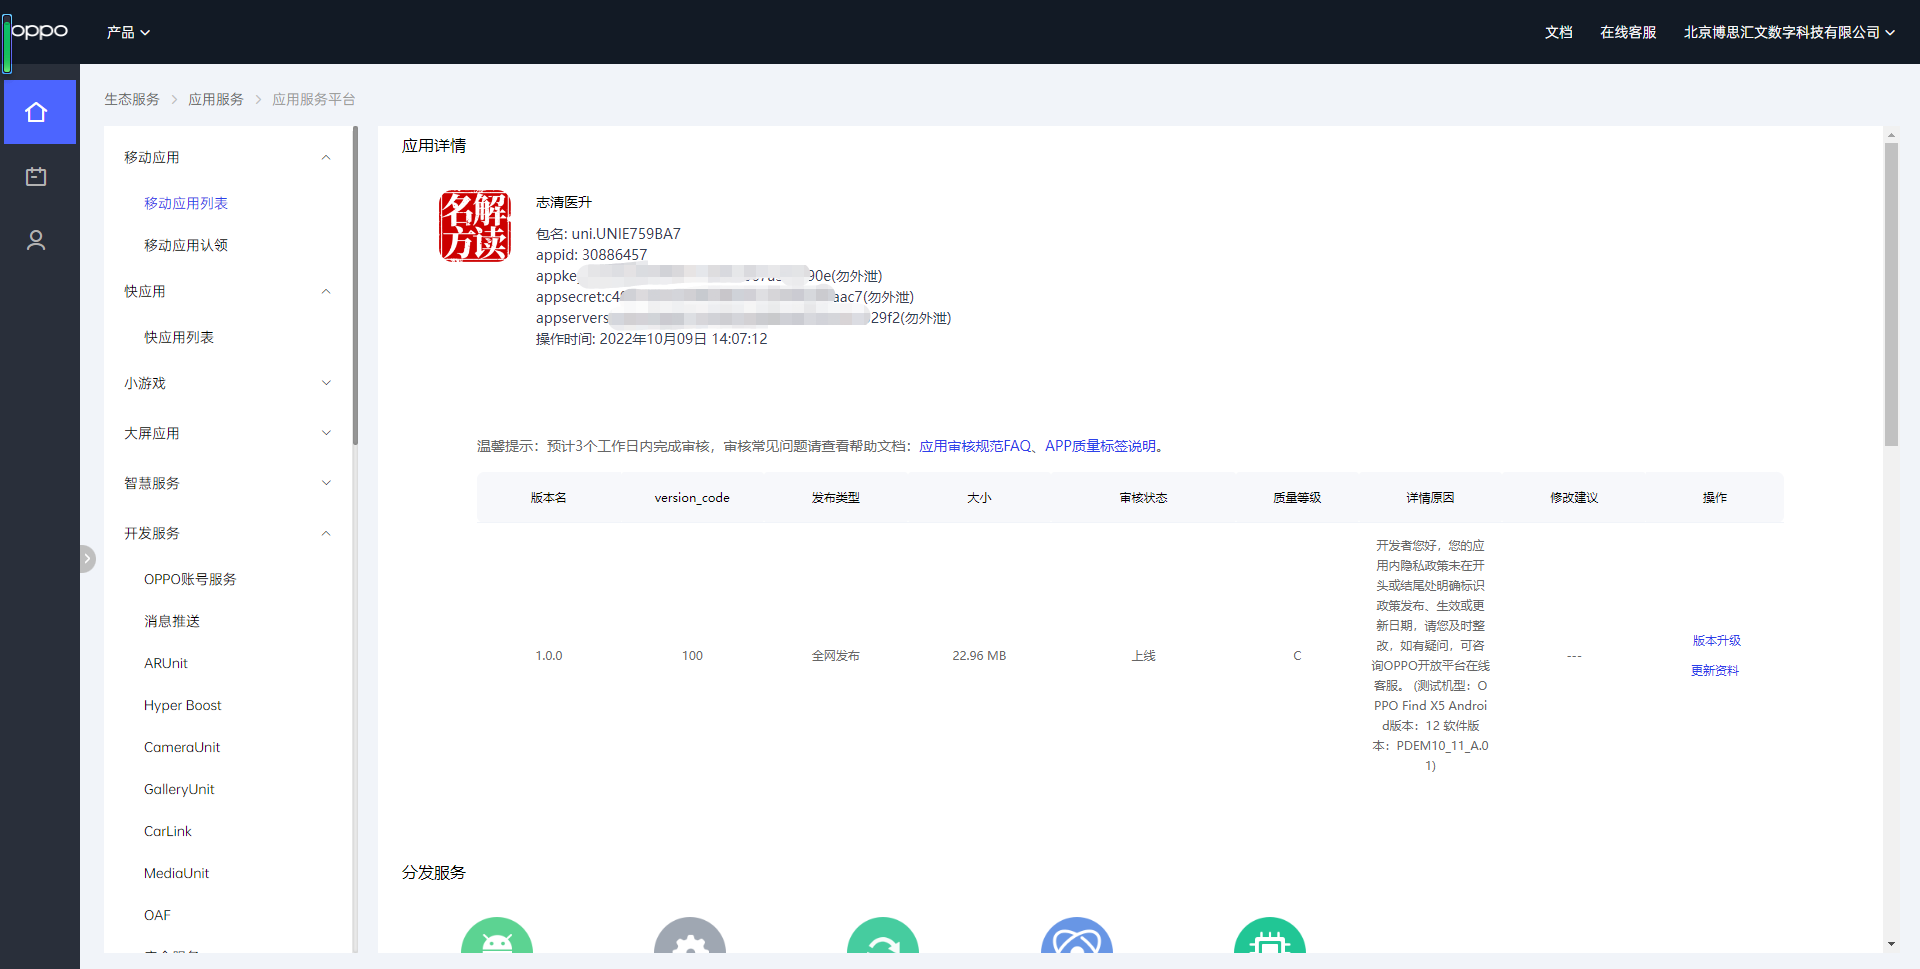Click the sidebar menu scrollbar
The image size is (1920, 969).
pos(355,285)
